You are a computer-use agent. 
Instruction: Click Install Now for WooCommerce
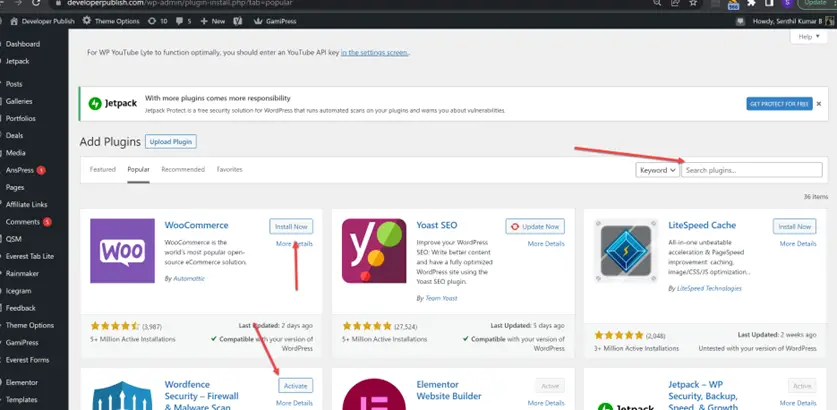tap(291, 226)
